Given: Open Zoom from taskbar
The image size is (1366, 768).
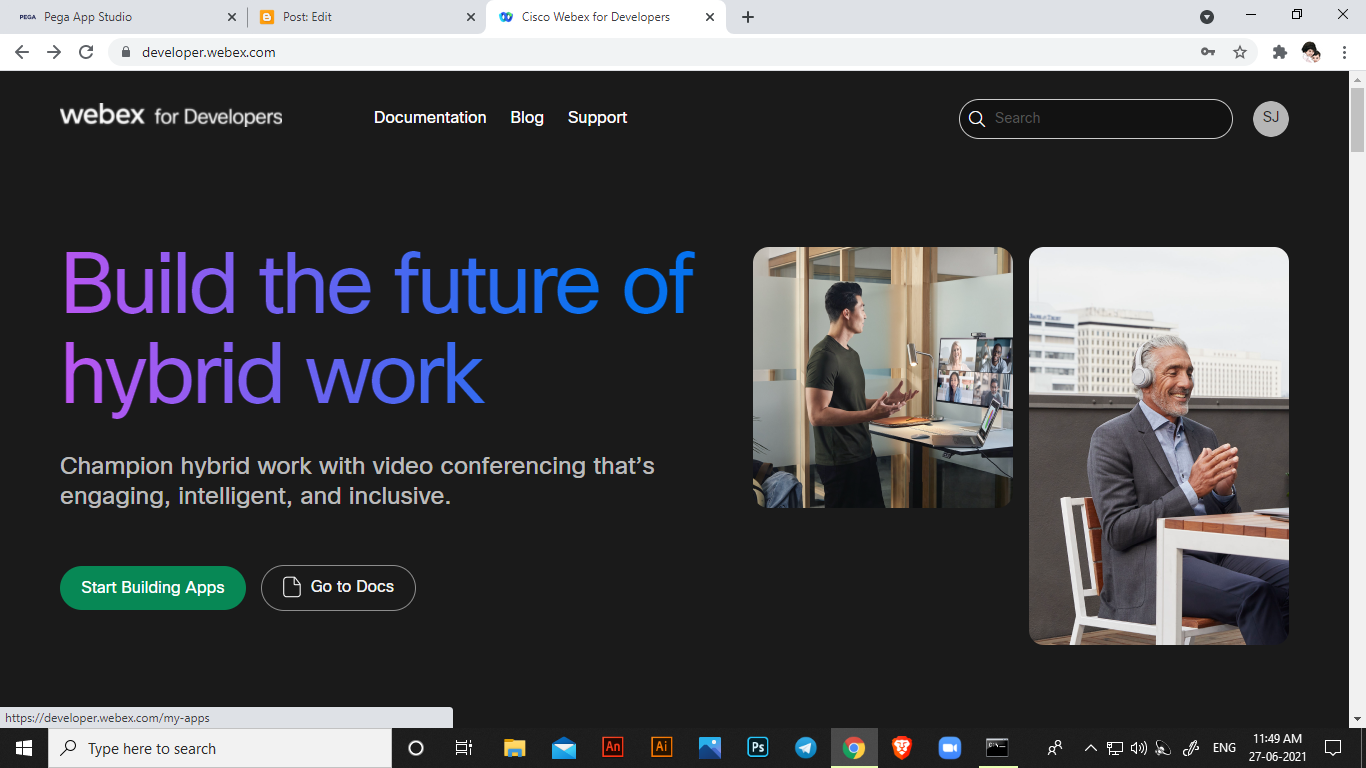Looking at the screenshot, I should pyautogui.click(x=949, y=748).
